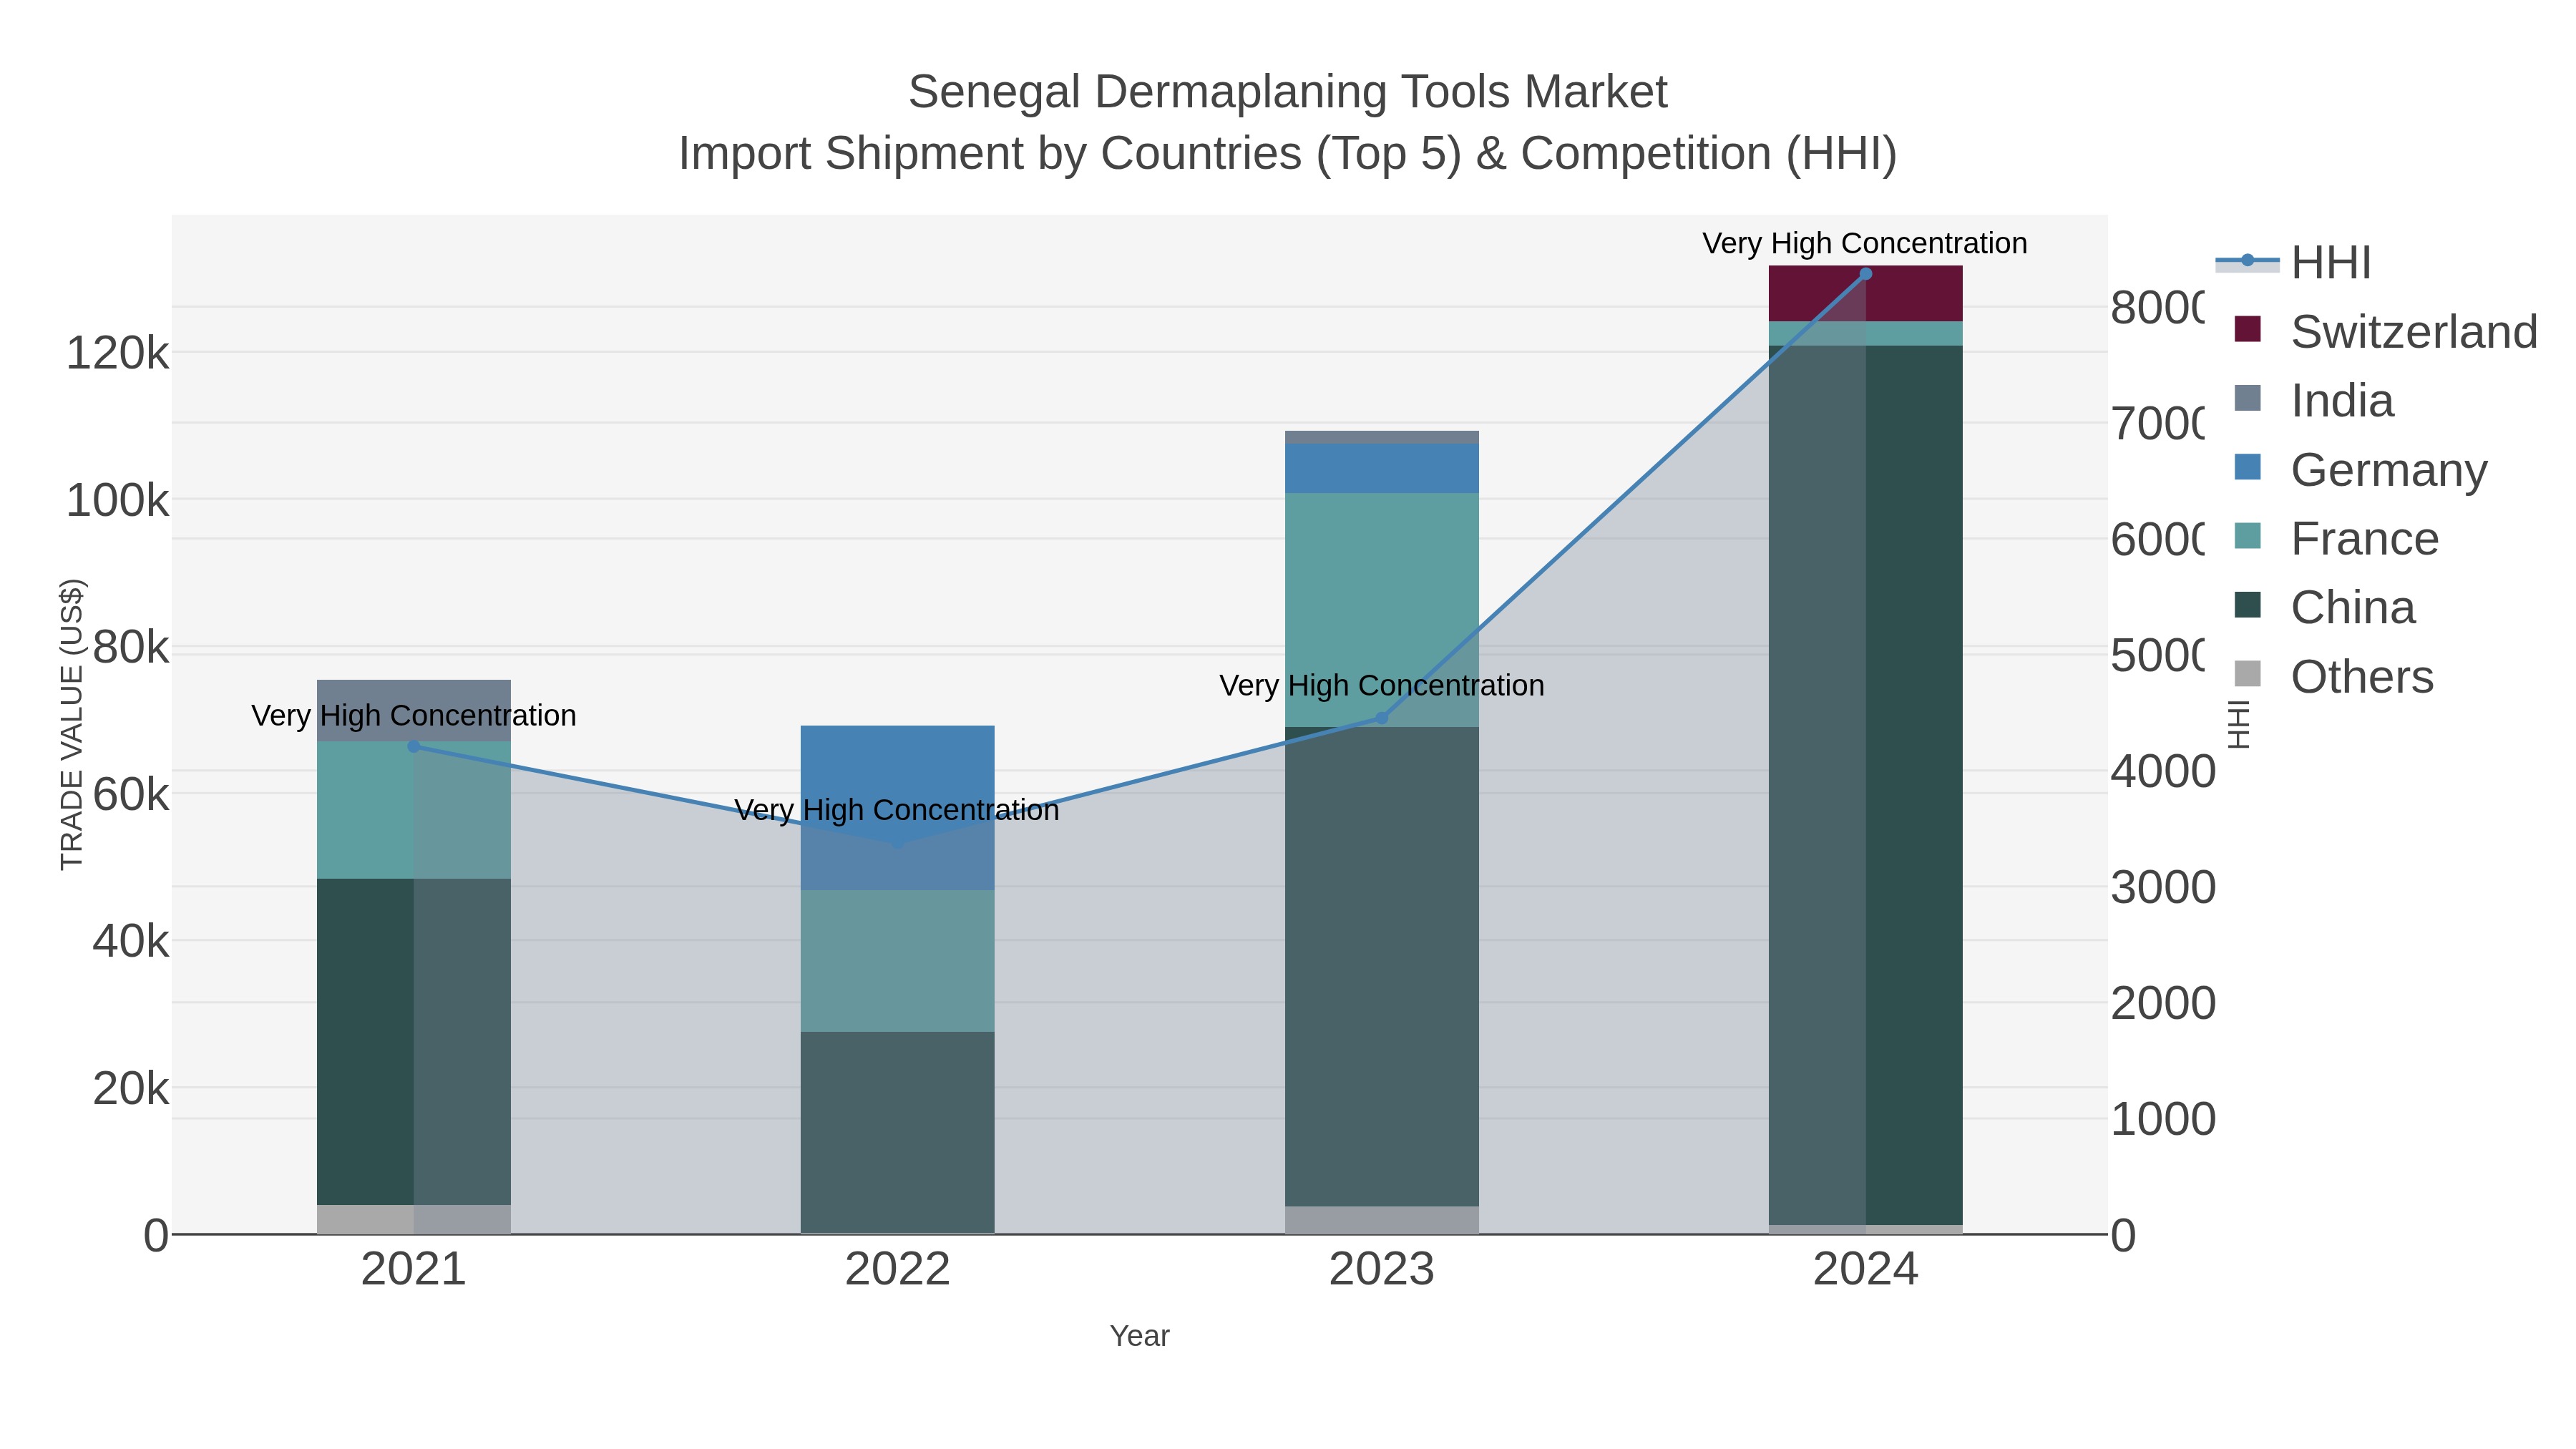Image resolution: width=2576 pixels, height=1449 pixels.
Task: Click the 2023 Very High Concentration annotation
Action: point(1382,685)
